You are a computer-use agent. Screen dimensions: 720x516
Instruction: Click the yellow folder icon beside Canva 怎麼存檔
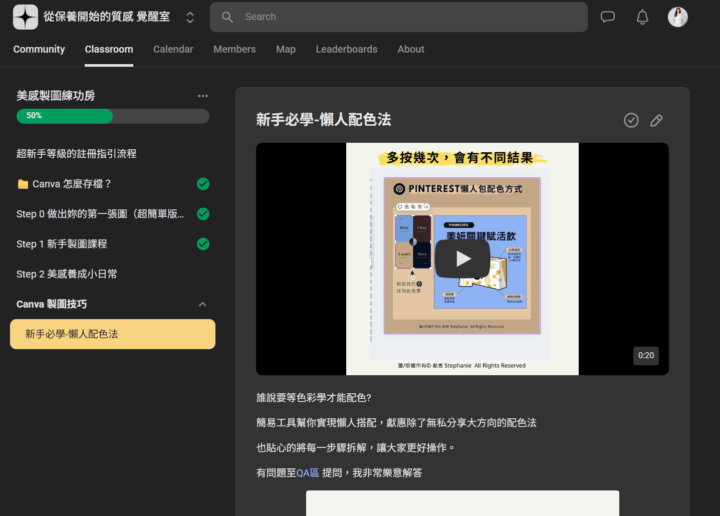(22, 184)
